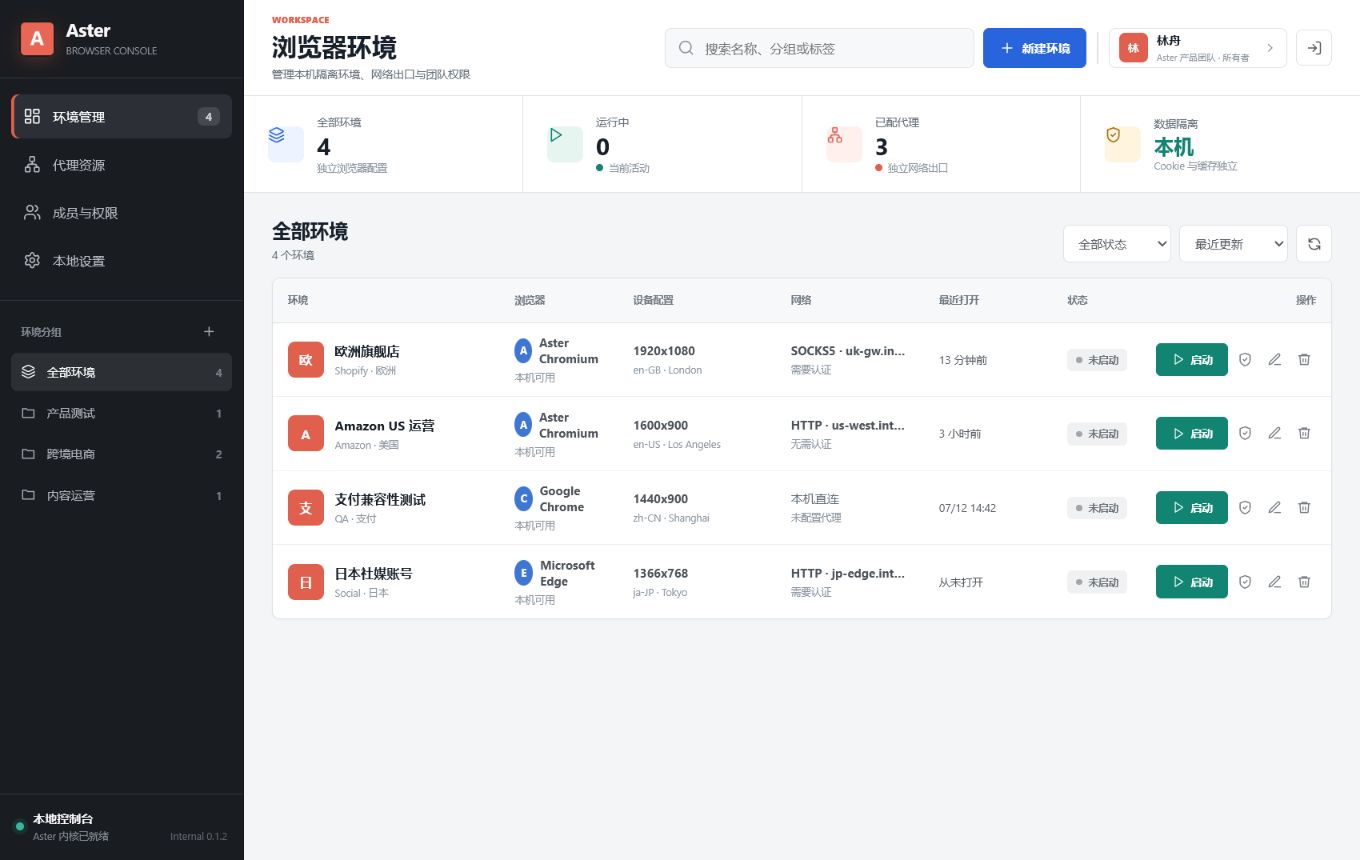Screen dimensions: 1360x860
Task: Open 成员与权限 in the sidebar
Action: [x=122, y=213]
